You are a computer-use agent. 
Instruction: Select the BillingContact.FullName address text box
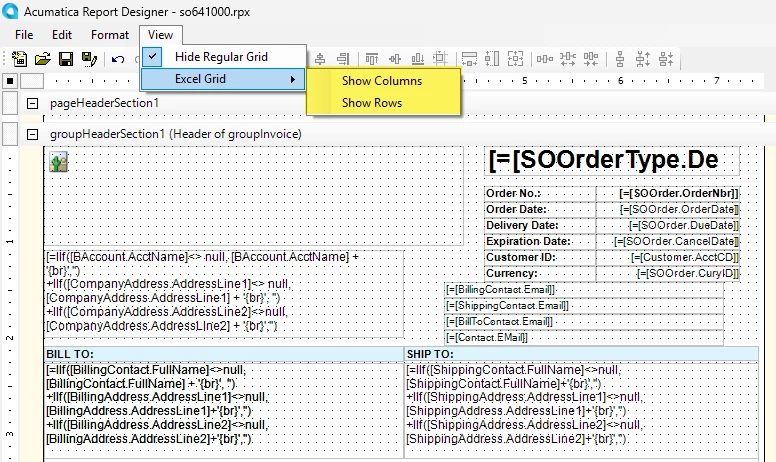(x=224, y=411)
